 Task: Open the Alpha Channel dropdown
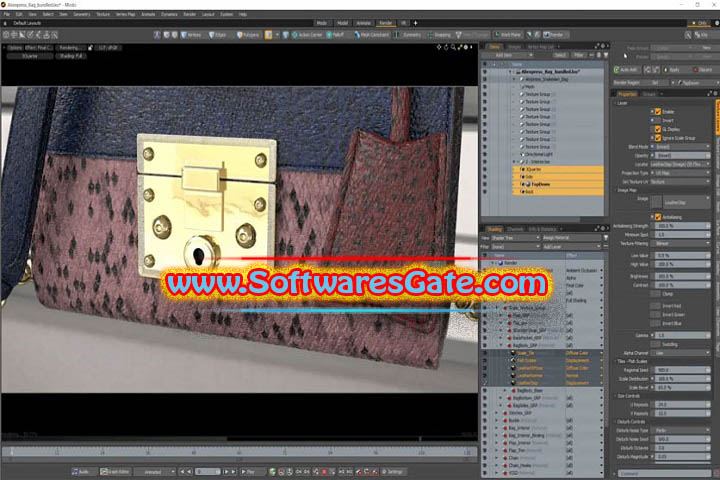coord(682,353)
